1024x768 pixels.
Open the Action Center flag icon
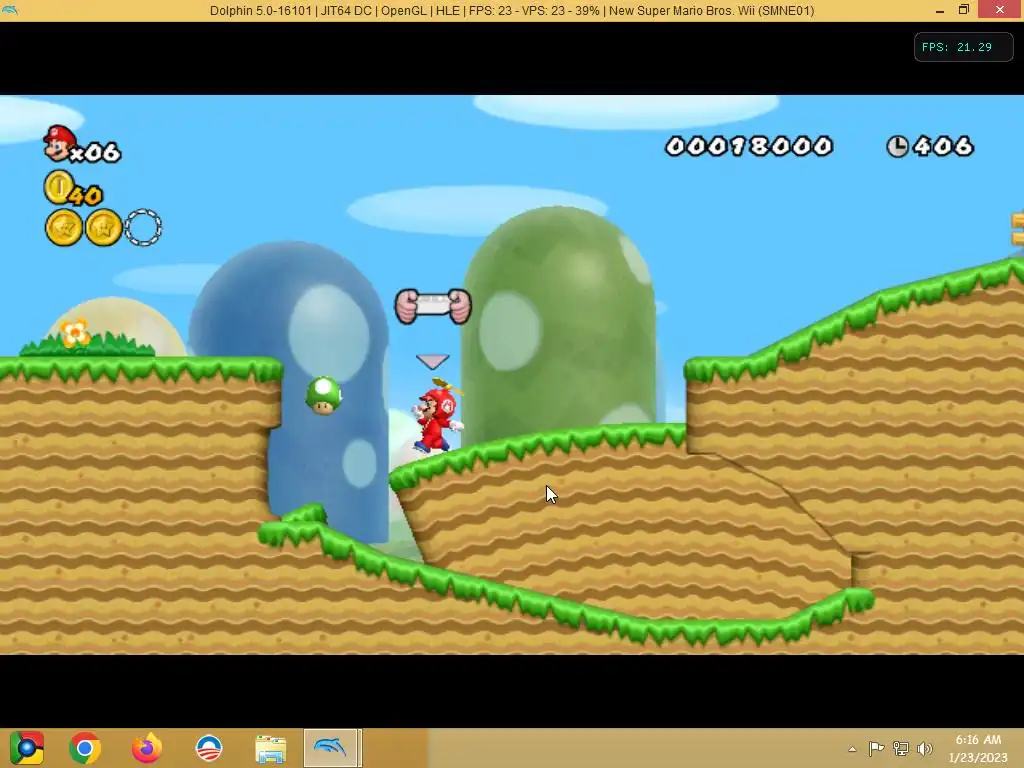876,748
